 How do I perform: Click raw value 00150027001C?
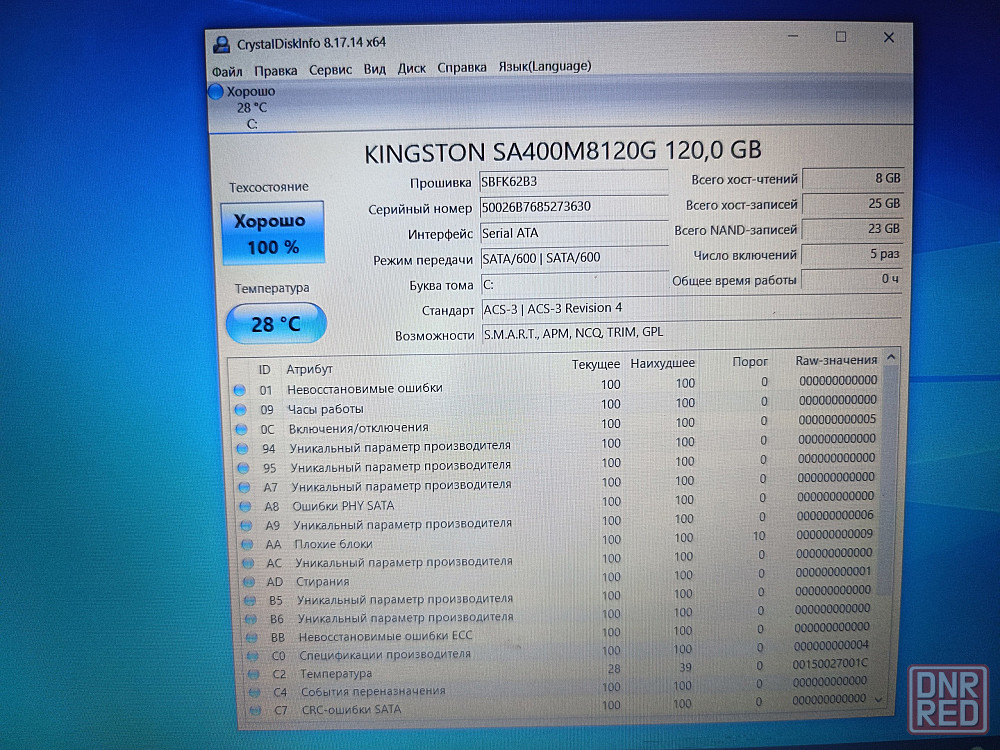tap(830, 664)
